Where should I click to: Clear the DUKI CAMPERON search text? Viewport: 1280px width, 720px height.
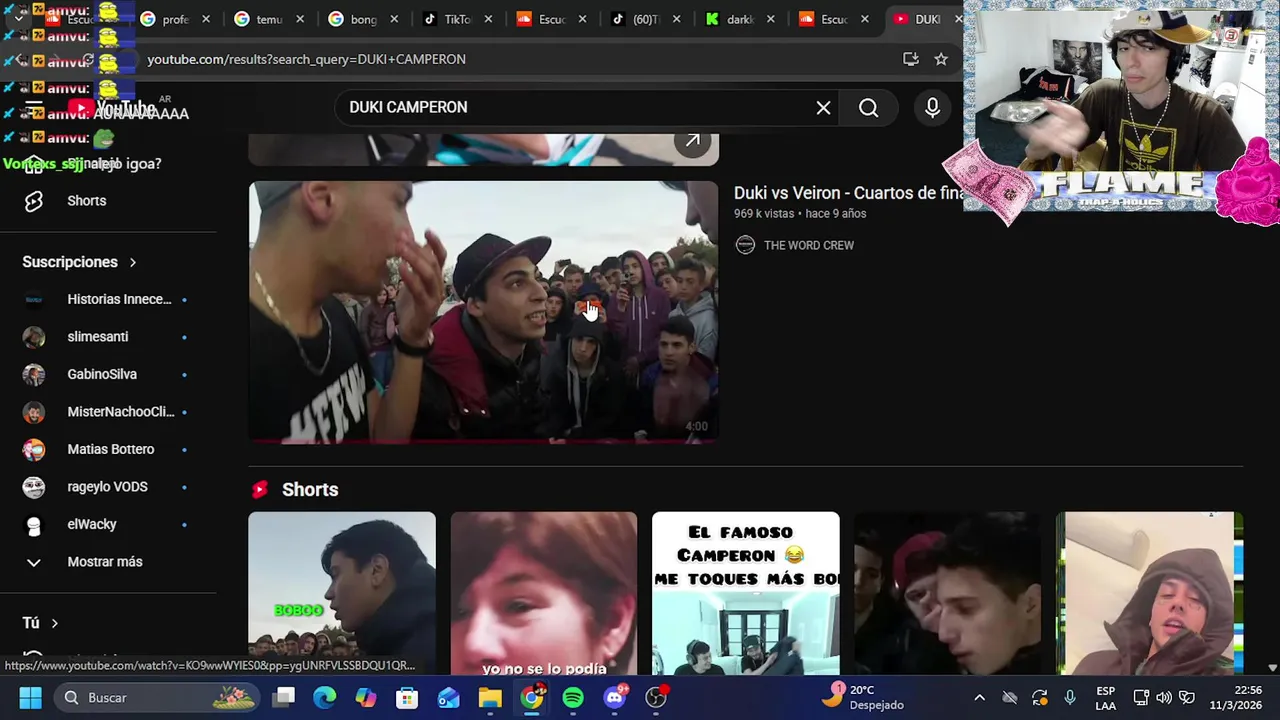(823, 108)
